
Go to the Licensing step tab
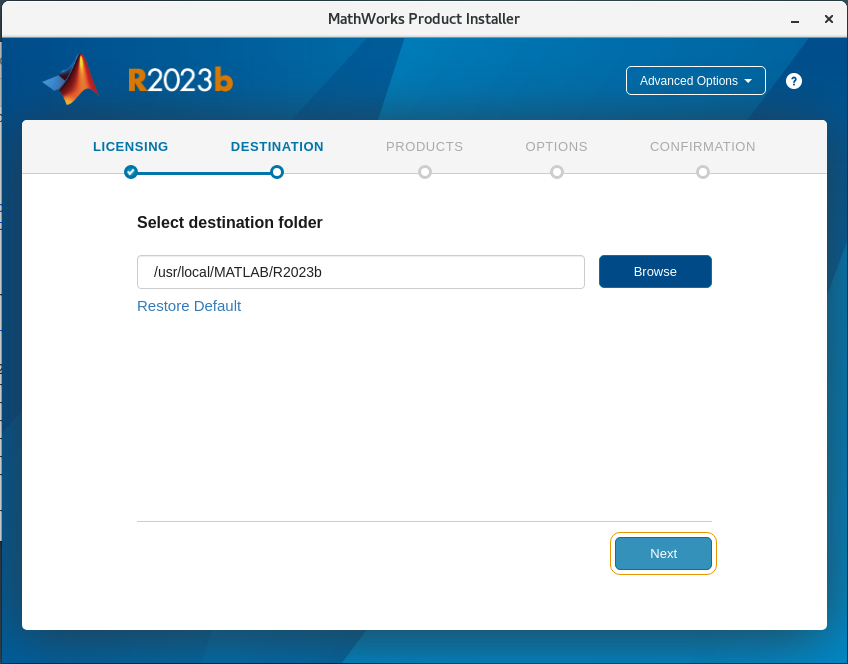(130, 147)
